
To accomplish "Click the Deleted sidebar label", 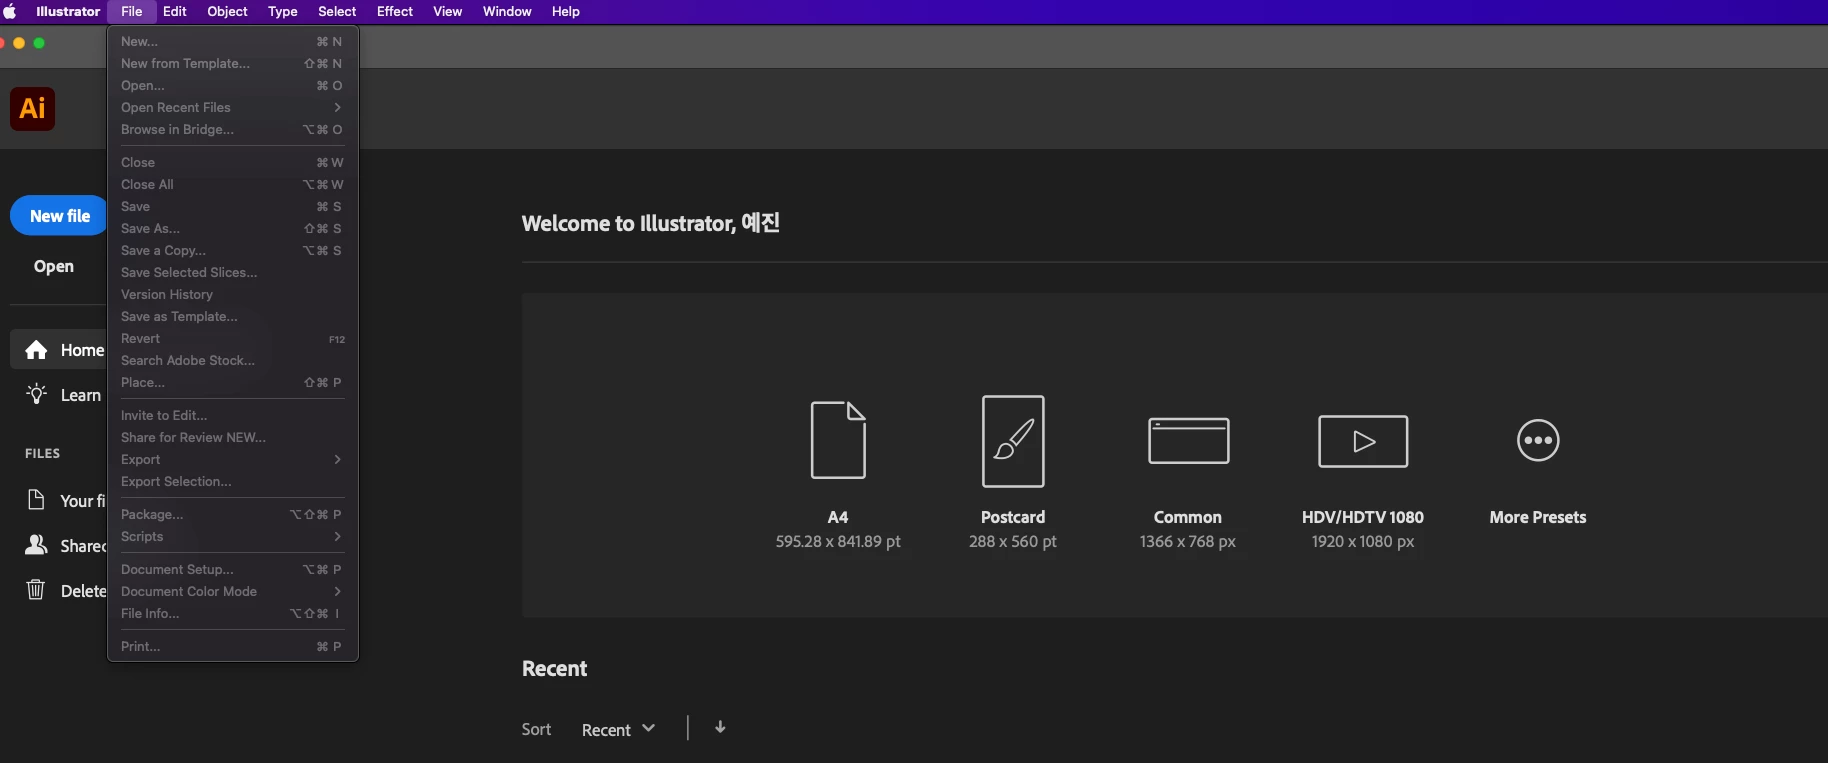I will pos(84,591).
